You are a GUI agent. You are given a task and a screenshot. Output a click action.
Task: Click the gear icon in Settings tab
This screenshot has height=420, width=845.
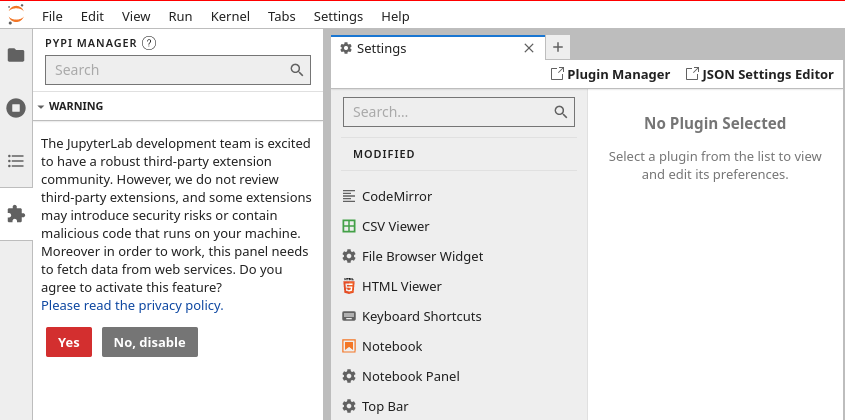(346, 48)
